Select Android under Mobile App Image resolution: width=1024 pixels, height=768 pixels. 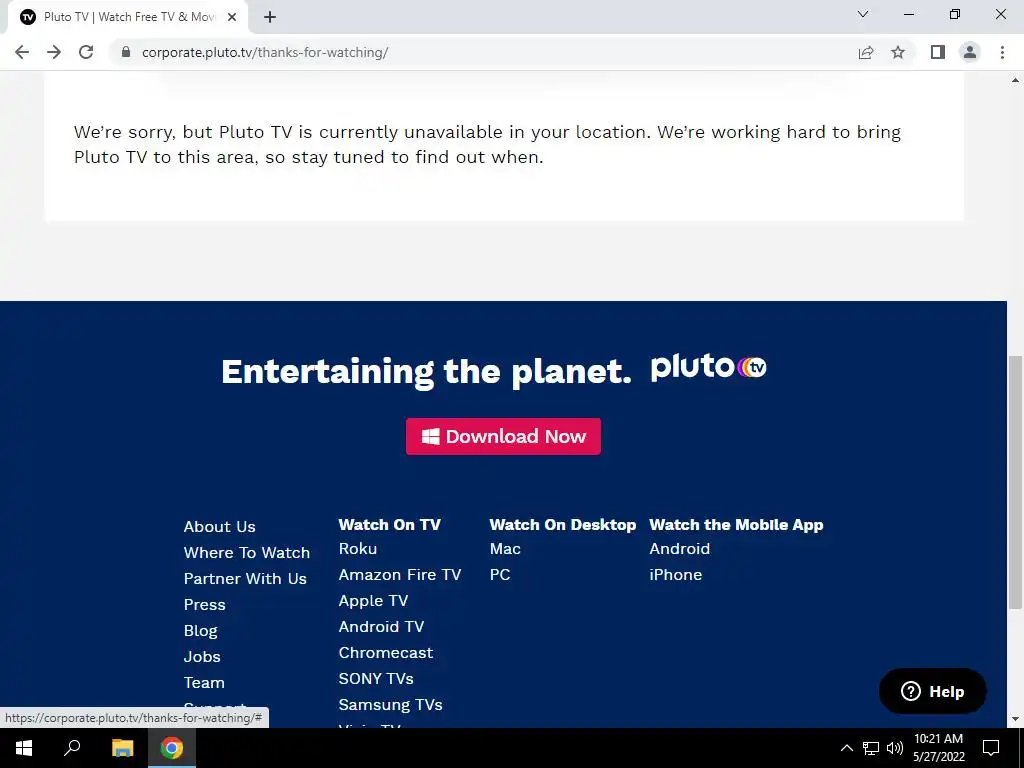click(x=679, y=549)
